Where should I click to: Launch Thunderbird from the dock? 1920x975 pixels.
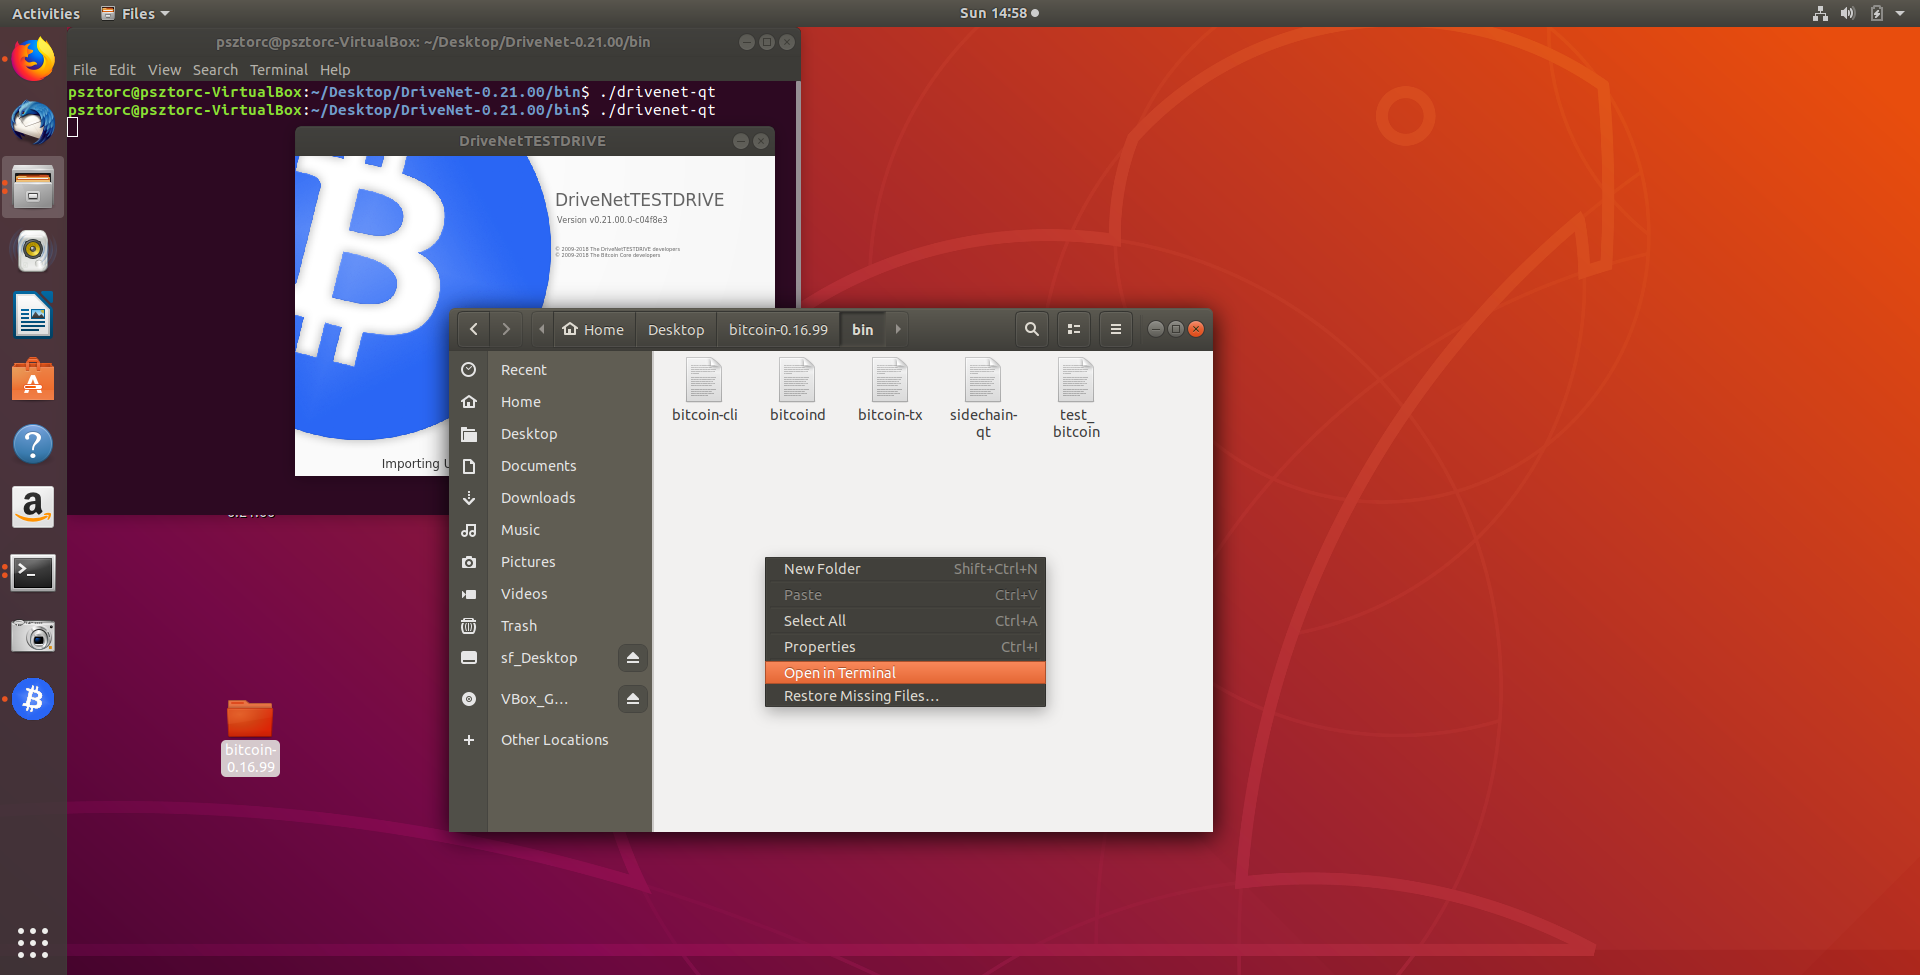coord(33,123)
